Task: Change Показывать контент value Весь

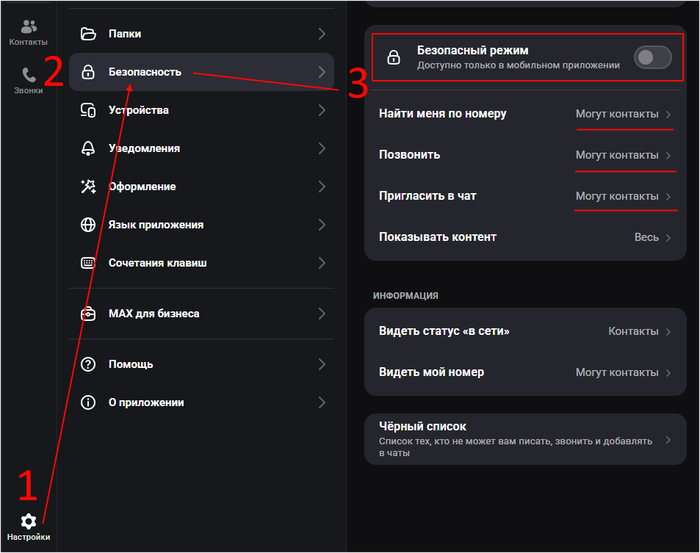Action: [646, 237]
